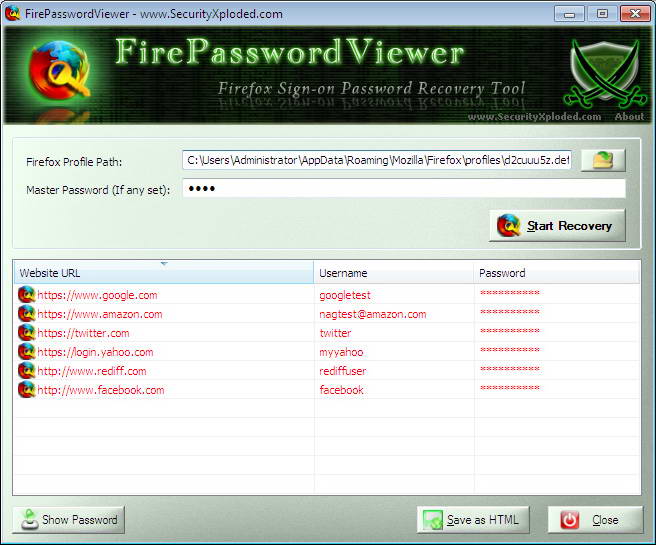Click username nagtest@amazon.com
656x545 pixels.
tap(373, 314)
